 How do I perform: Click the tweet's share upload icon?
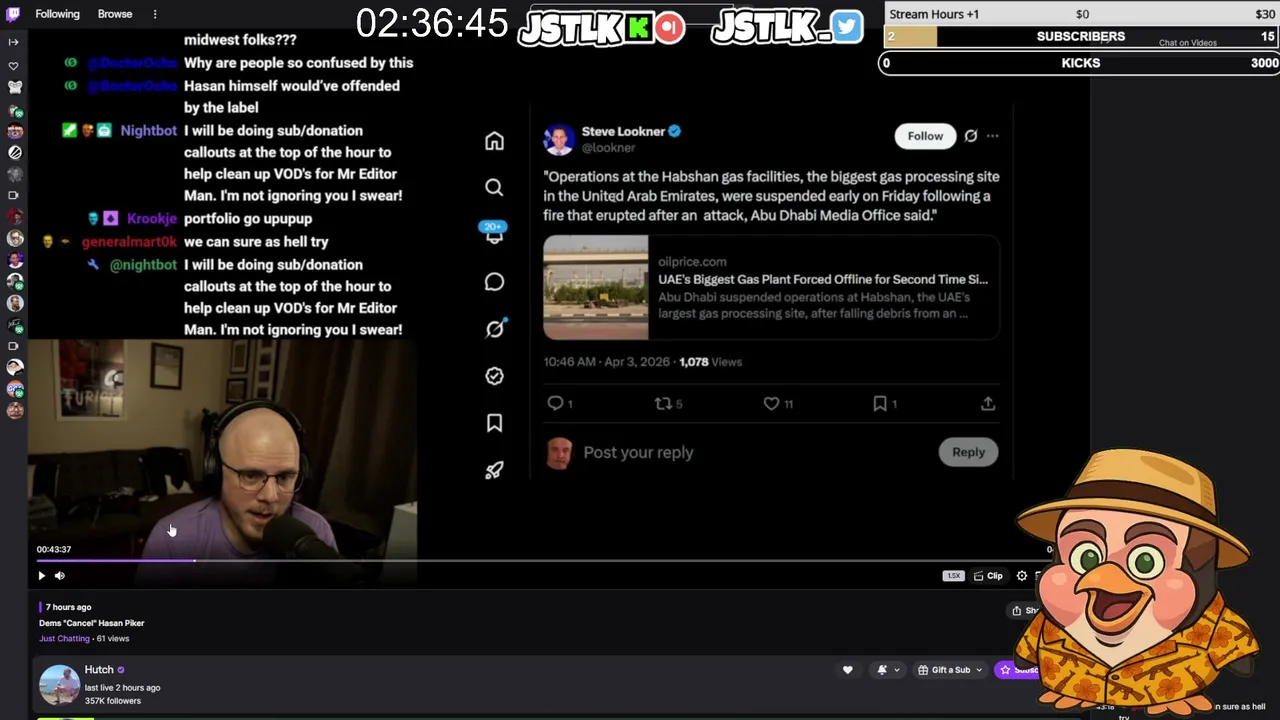988,403
